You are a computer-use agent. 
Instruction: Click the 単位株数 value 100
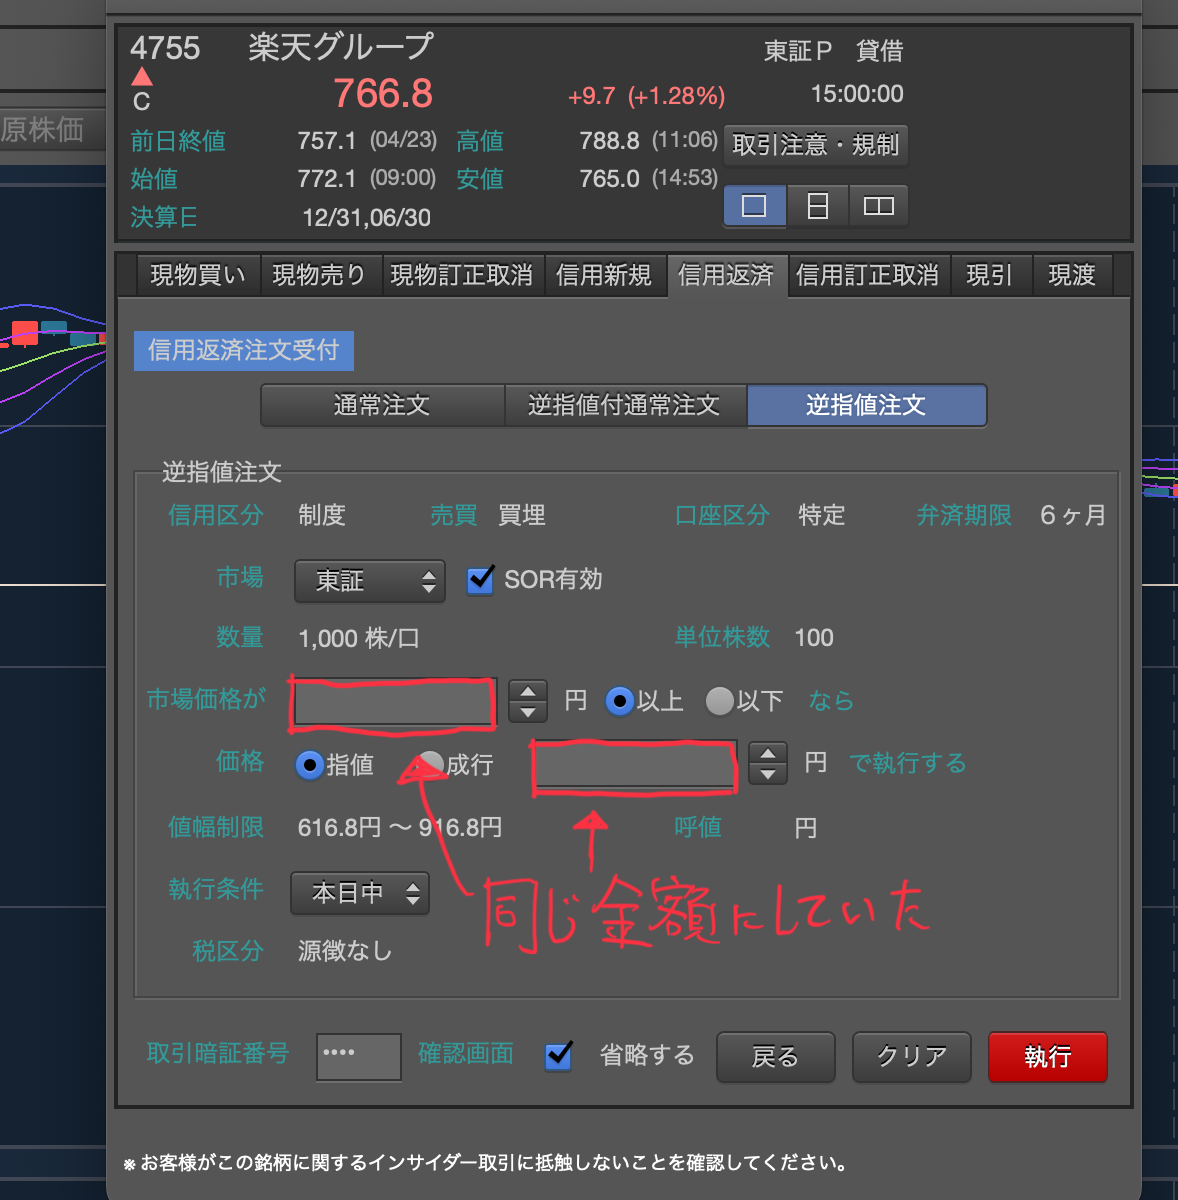814,638
